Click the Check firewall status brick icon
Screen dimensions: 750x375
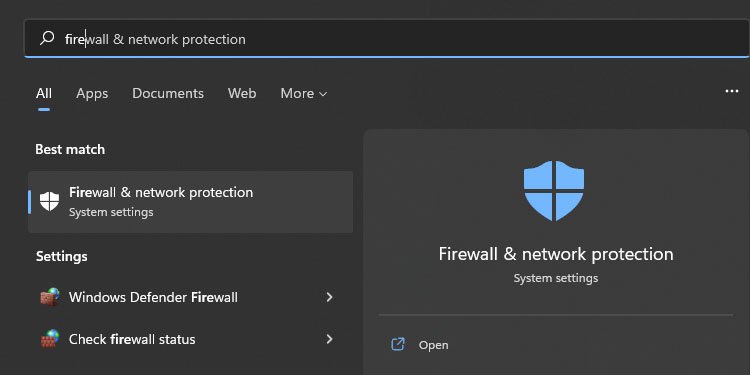[49, 339]
